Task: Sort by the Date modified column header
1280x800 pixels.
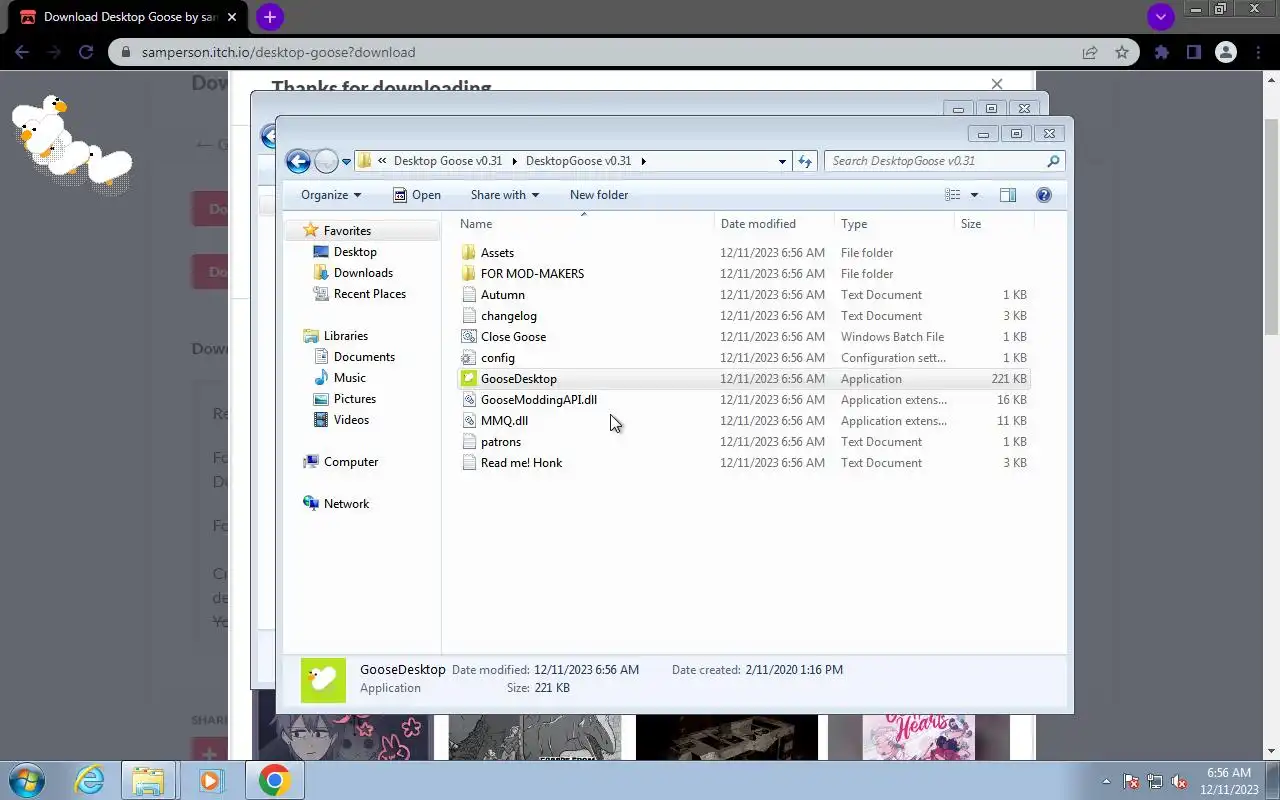Action: pos(774,224)
